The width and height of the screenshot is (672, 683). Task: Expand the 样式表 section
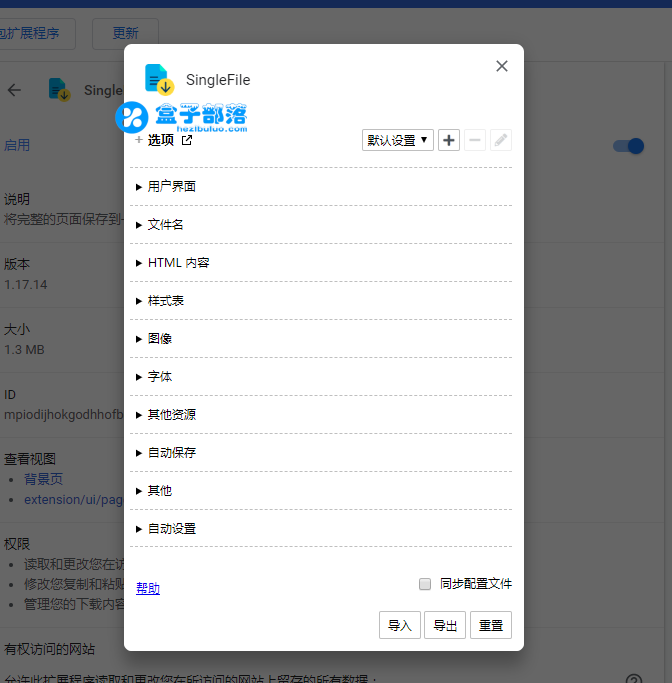pyautogui.click(x=321, y=301)
